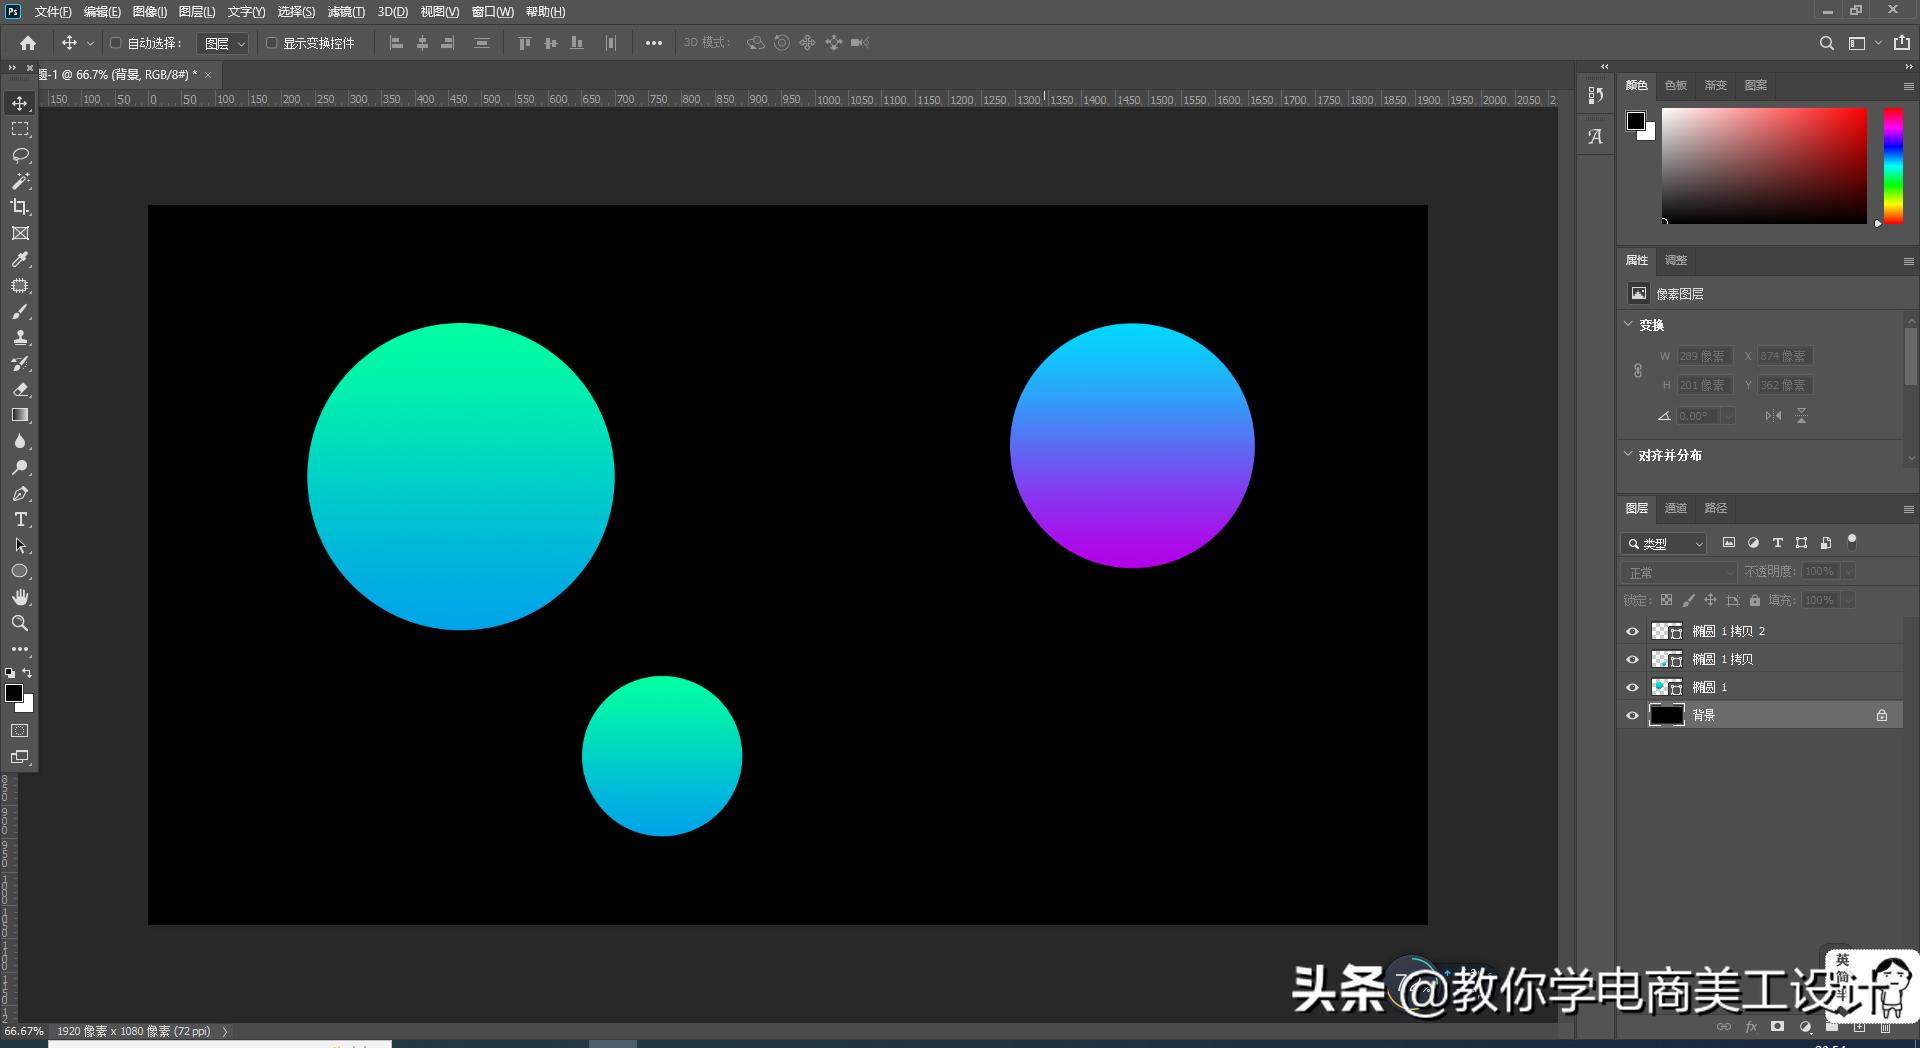The image size is (1920, 1048).
Task: Open the add layer style (fx) menu
Action: tap(1751, 1027)
